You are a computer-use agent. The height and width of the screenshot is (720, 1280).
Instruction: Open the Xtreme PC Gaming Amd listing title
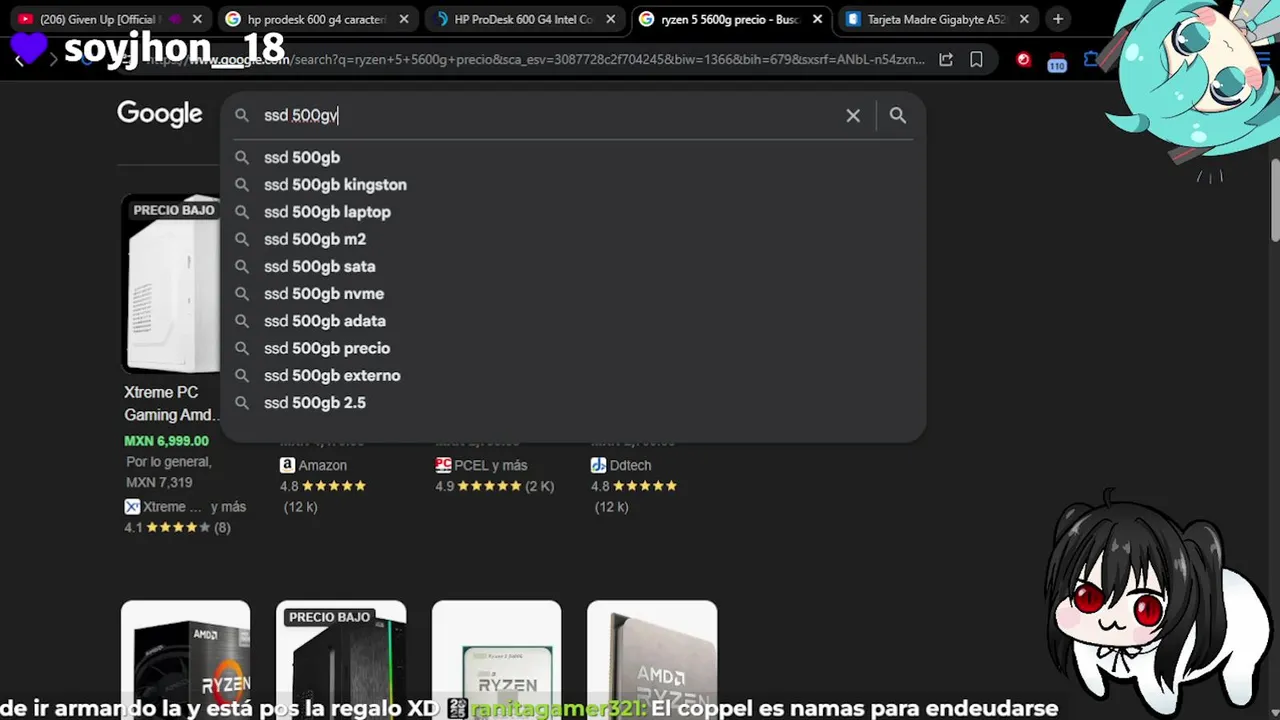[x=169, y=404]
